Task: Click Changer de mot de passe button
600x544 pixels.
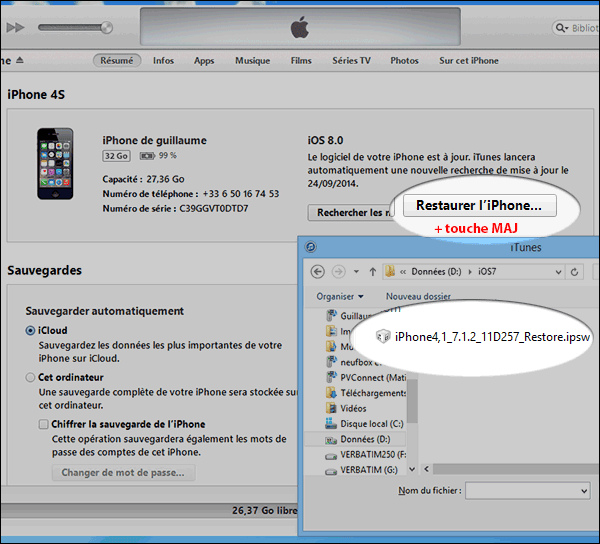Action: 124,472
